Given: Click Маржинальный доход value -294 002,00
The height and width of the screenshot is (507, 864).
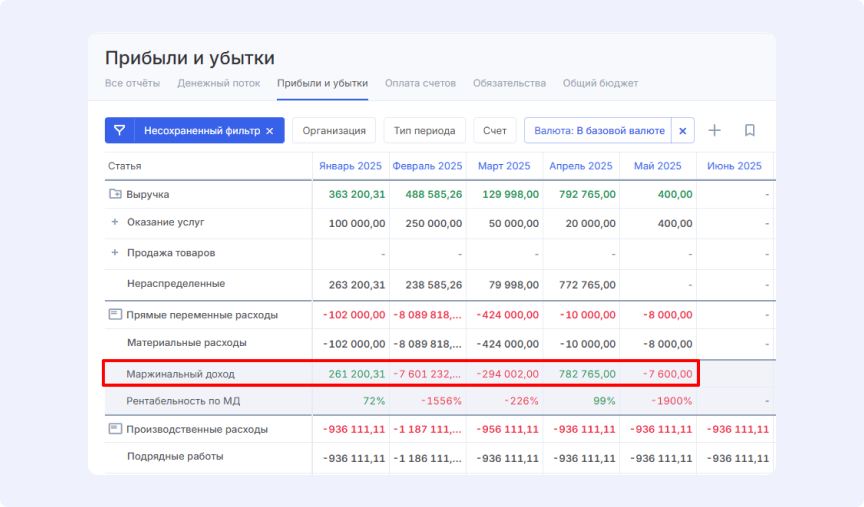Looking at the screenshot, I should tap(507, 374).
